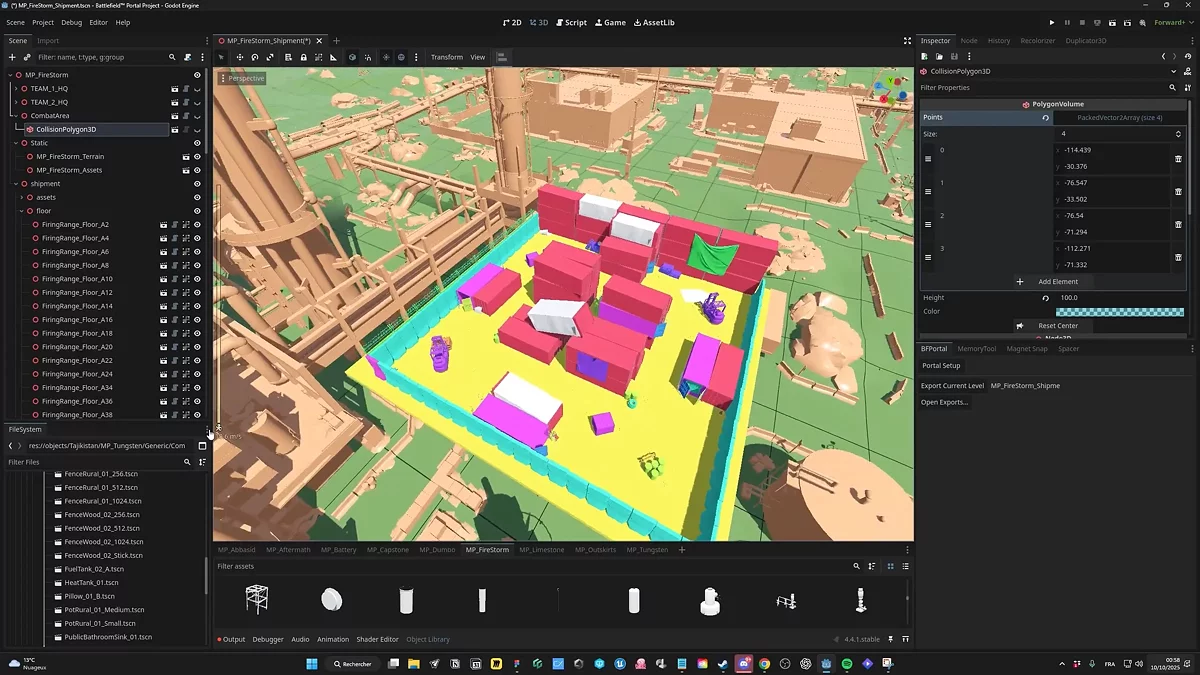Open the Debug menu
The height and width of the screenshot is (675, 1200).
click(x=72, y=22)
